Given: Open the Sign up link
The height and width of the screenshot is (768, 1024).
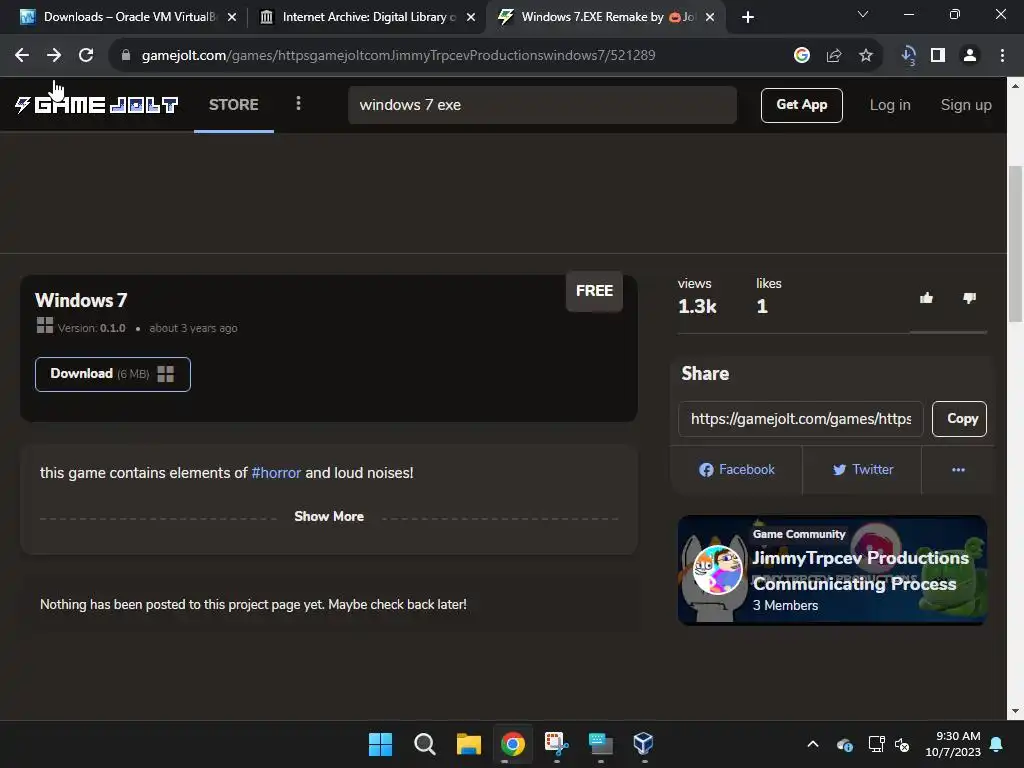Looking at the screenshot, I should (x=966, y=105).
